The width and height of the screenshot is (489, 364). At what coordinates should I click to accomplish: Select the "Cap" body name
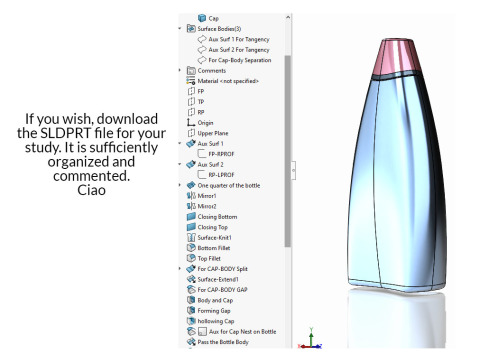pyautogui.click(x=214, y=18)
